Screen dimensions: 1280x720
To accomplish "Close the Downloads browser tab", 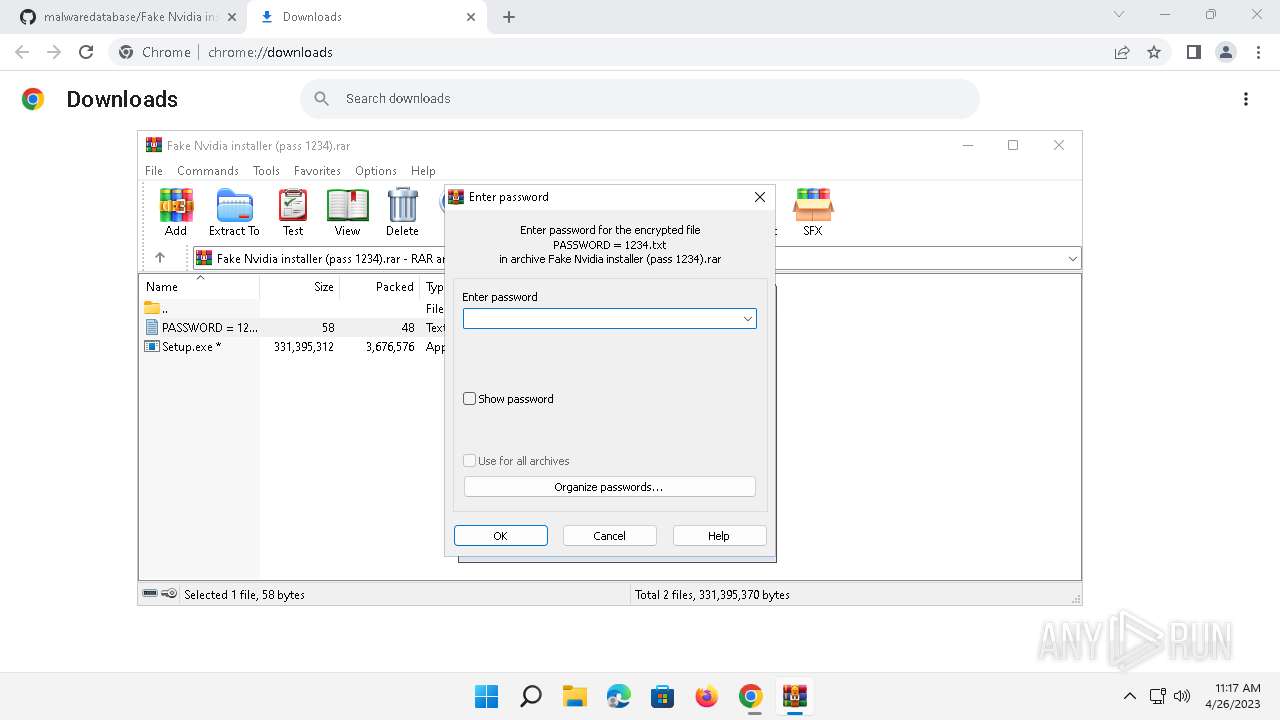I will 471,17.
